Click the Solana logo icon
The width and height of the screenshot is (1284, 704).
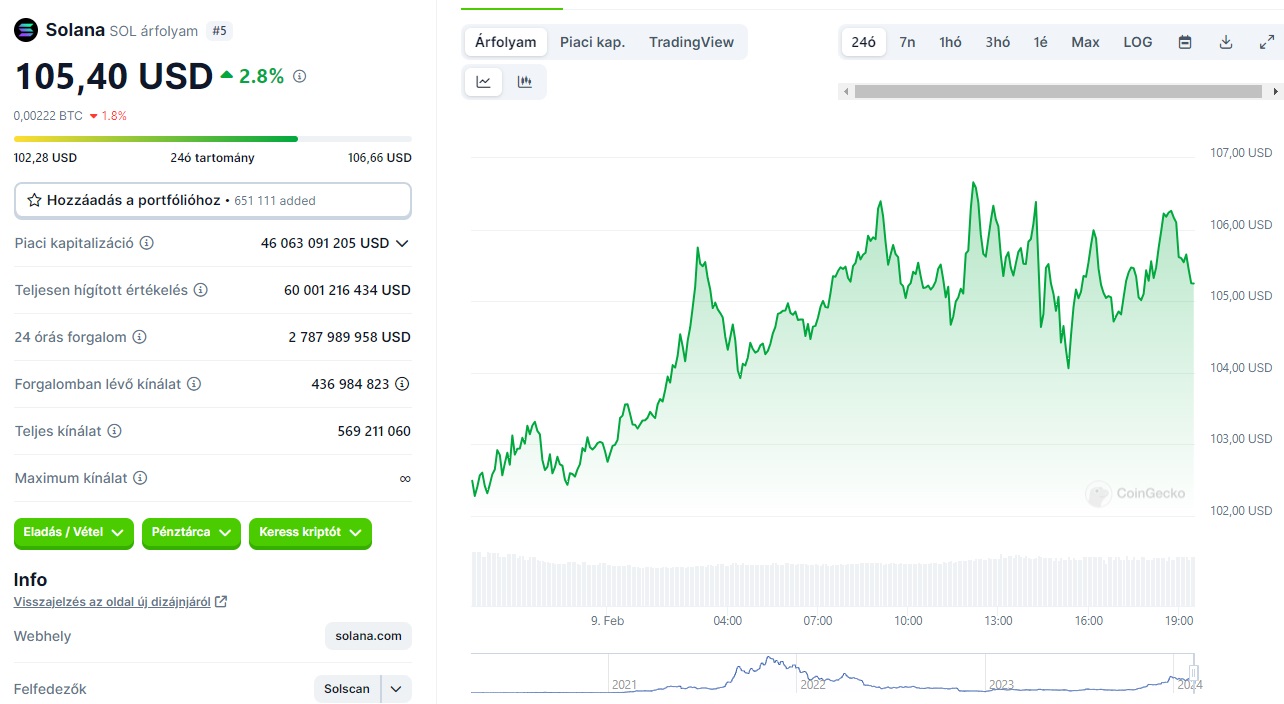point(25,30)
